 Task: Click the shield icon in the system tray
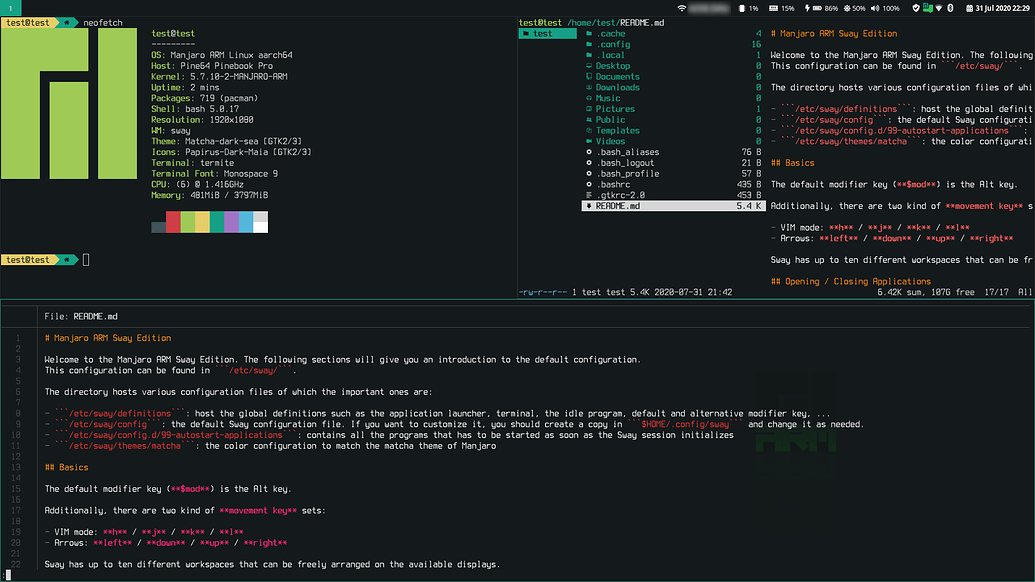[x=916, y=7]
